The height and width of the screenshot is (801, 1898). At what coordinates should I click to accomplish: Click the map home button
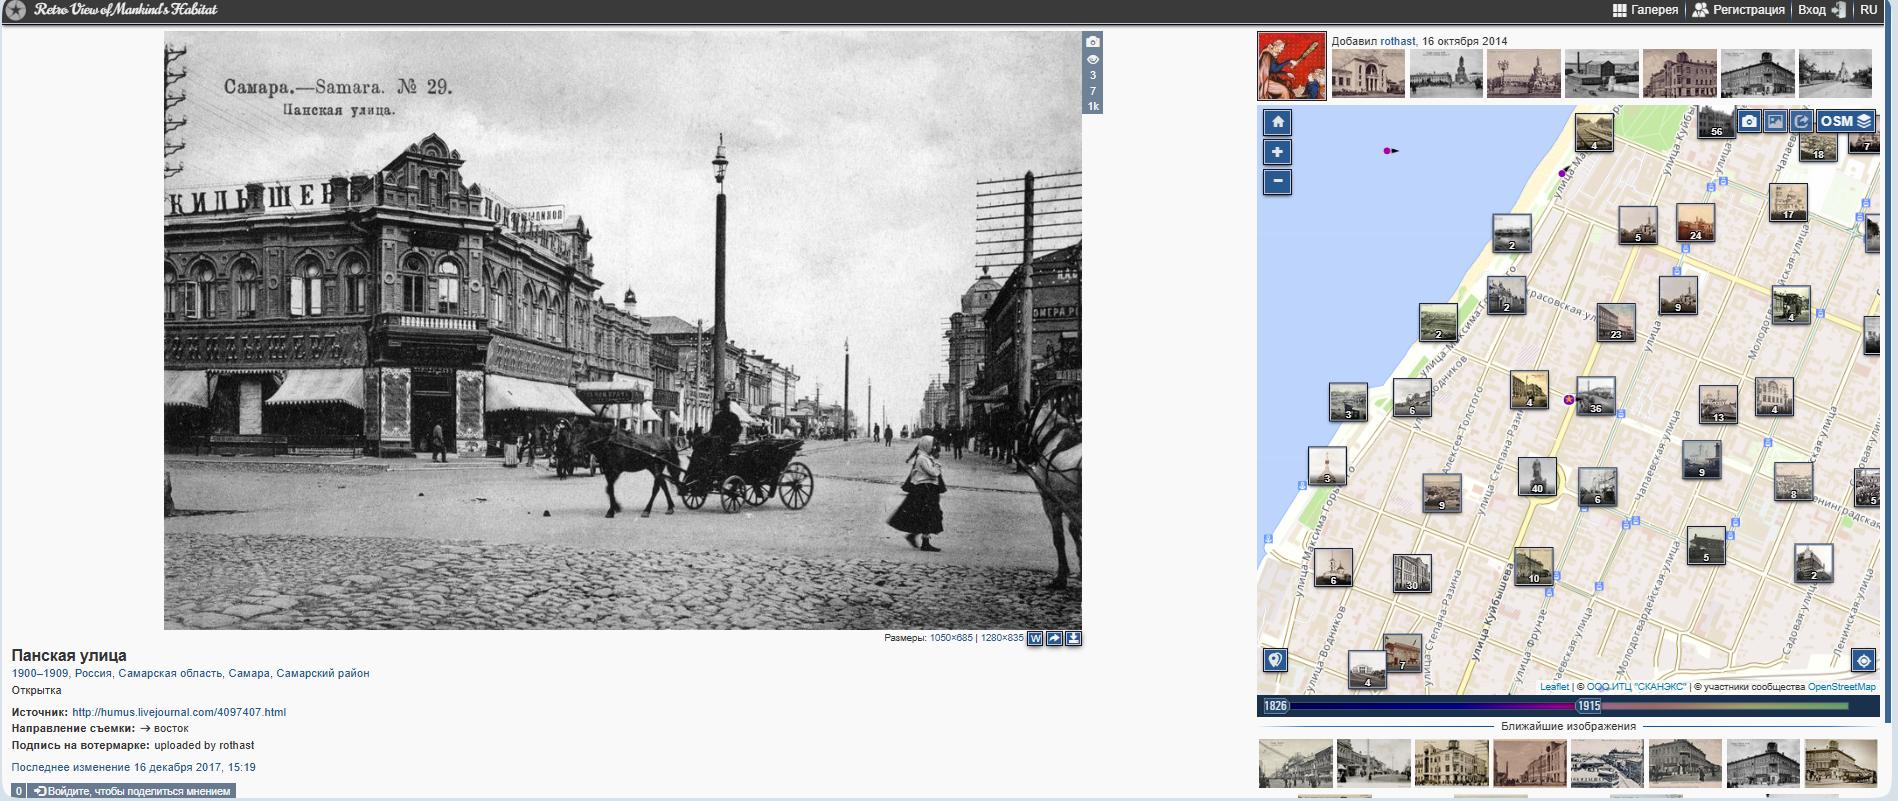[1277, 123]
